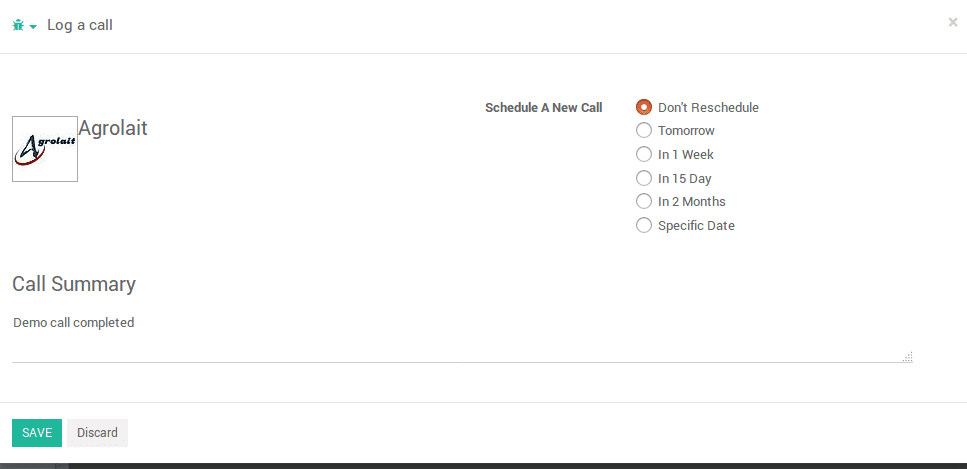The height and width of the screenshot is (469, 967).
Task: Click the dark bar below the dialog
Action: coord(484,466)
